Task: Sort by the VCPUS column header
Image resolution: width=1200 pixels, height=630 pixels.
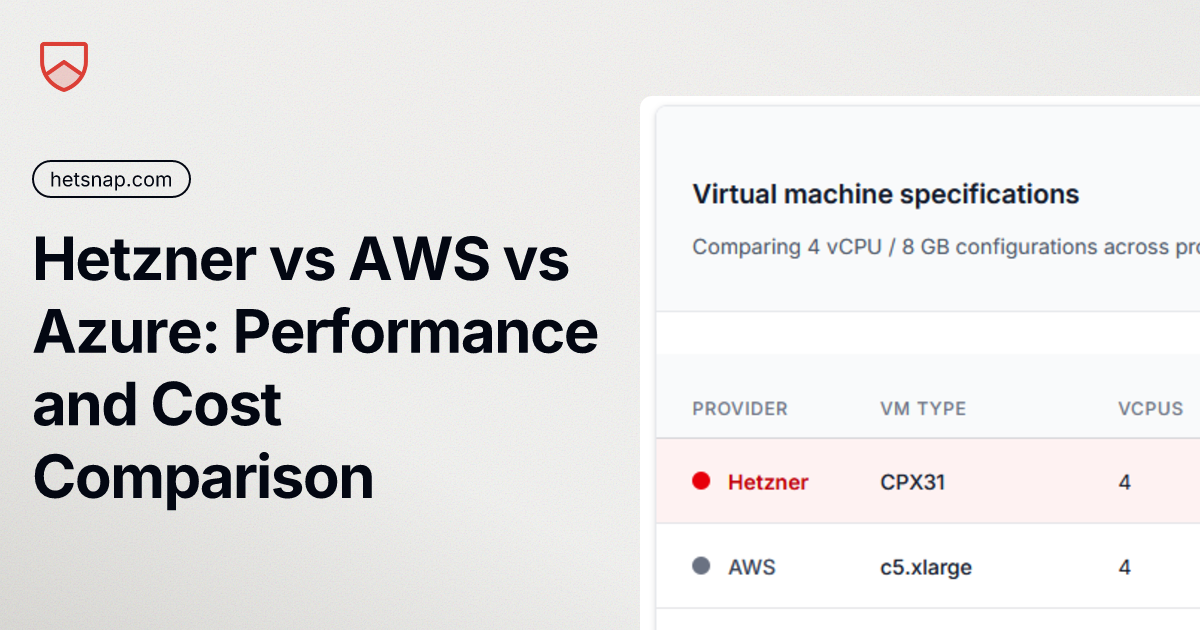Action: (x=1150, y=408)
